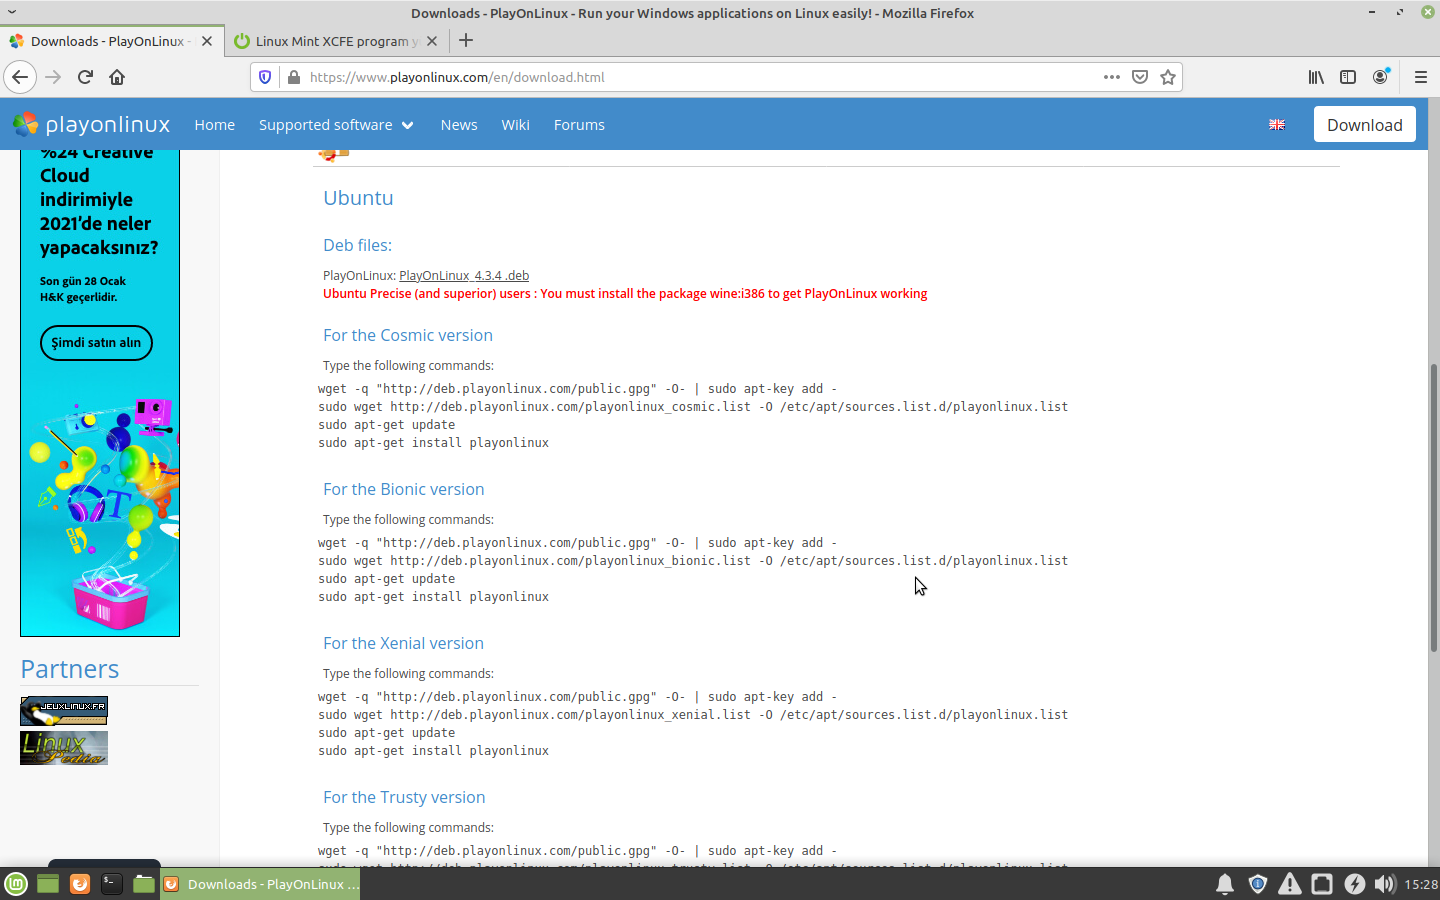
Task: Open the Linux Mint start menu
Action: point(16,884)
